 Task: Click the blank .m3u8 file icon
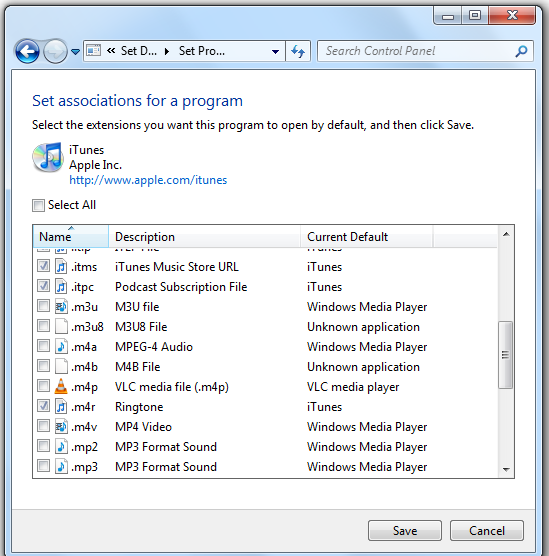(61, 326)
